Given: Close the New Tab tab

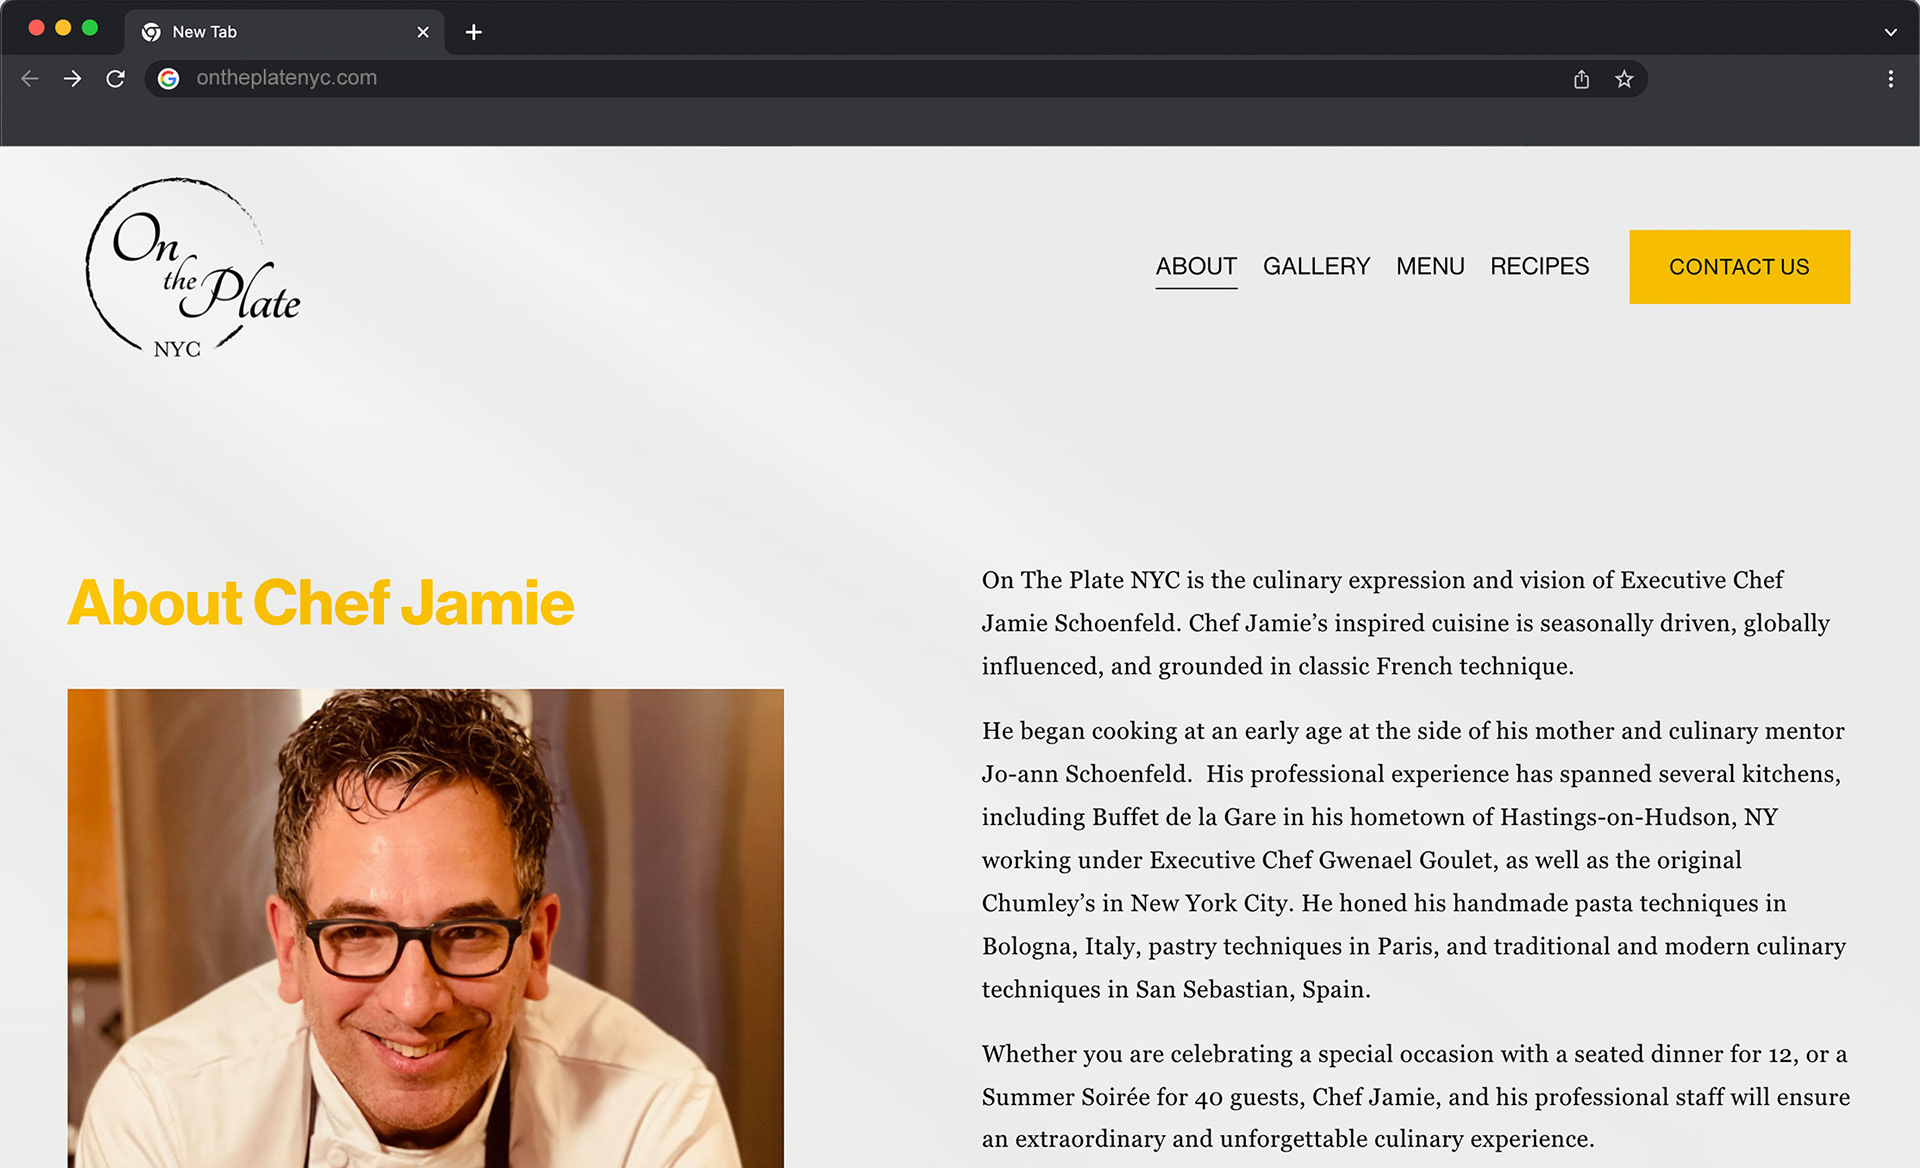Looking at the screenshot, I should pos(423,32).
